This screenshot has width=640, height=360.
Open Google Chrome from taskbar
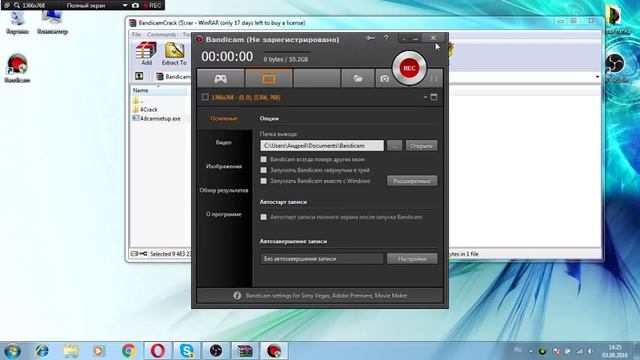point(129,351)
